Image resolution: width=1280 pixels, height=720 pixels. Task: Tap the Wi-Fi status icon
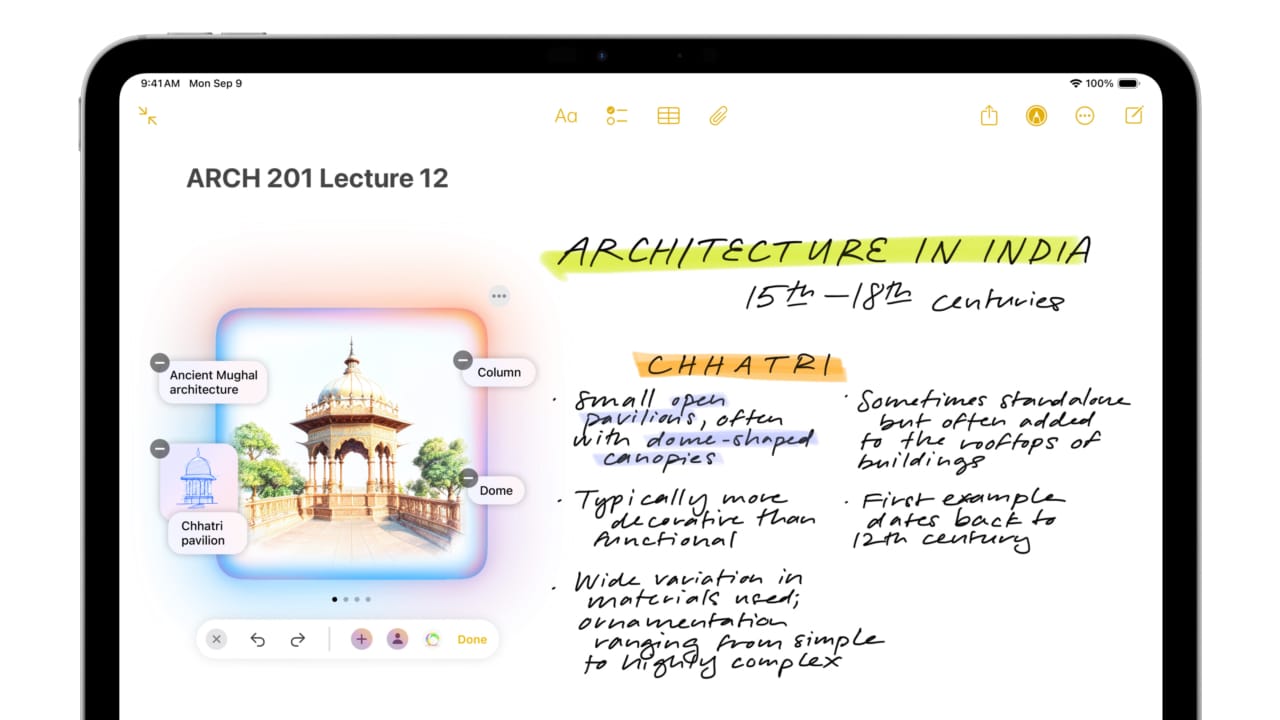(x=1076, y=83)
